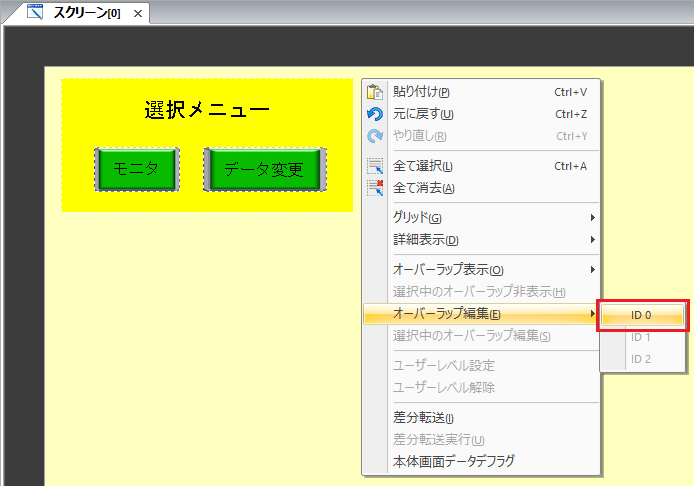Click the paste clipboard icon in context menu

pos(375,92)
